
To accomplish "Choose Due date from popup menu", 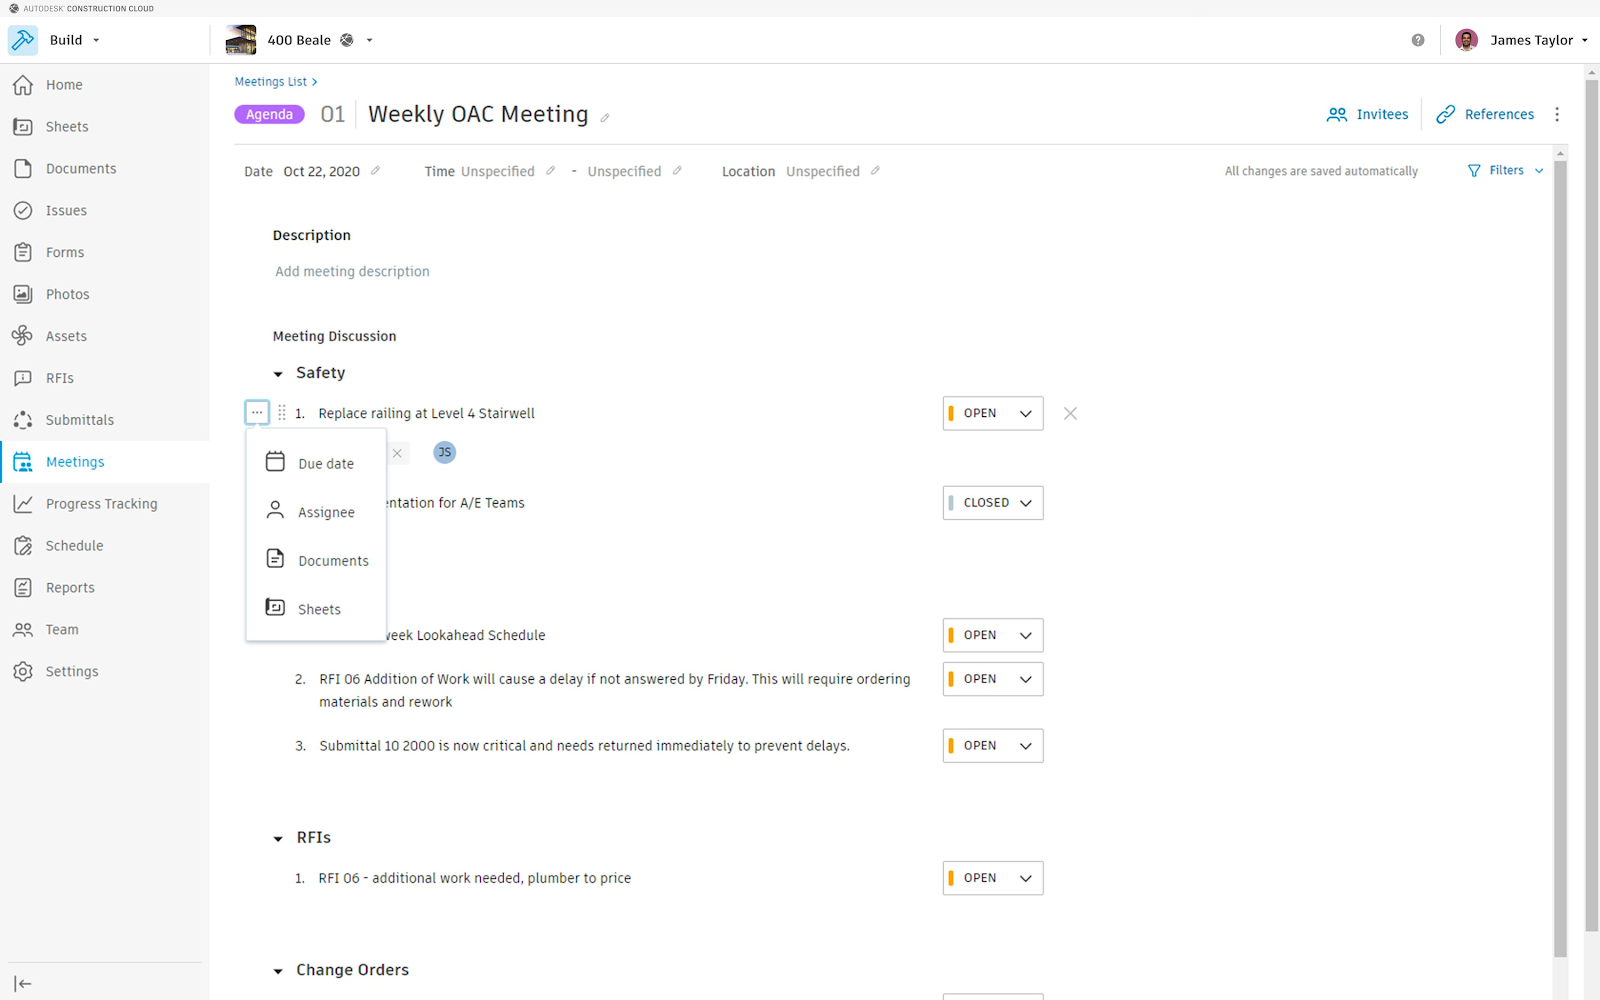I will (325, 464).
